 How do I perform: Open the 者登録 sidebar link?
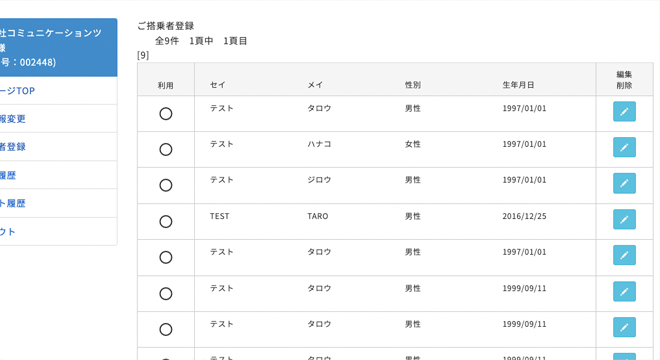13,147
